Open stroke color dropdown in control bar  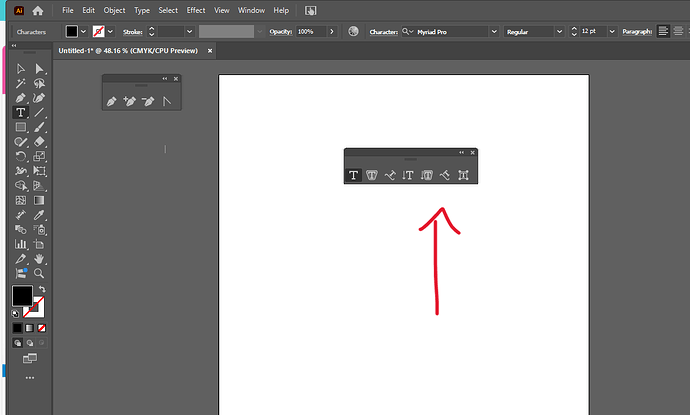tap(110, 32)
